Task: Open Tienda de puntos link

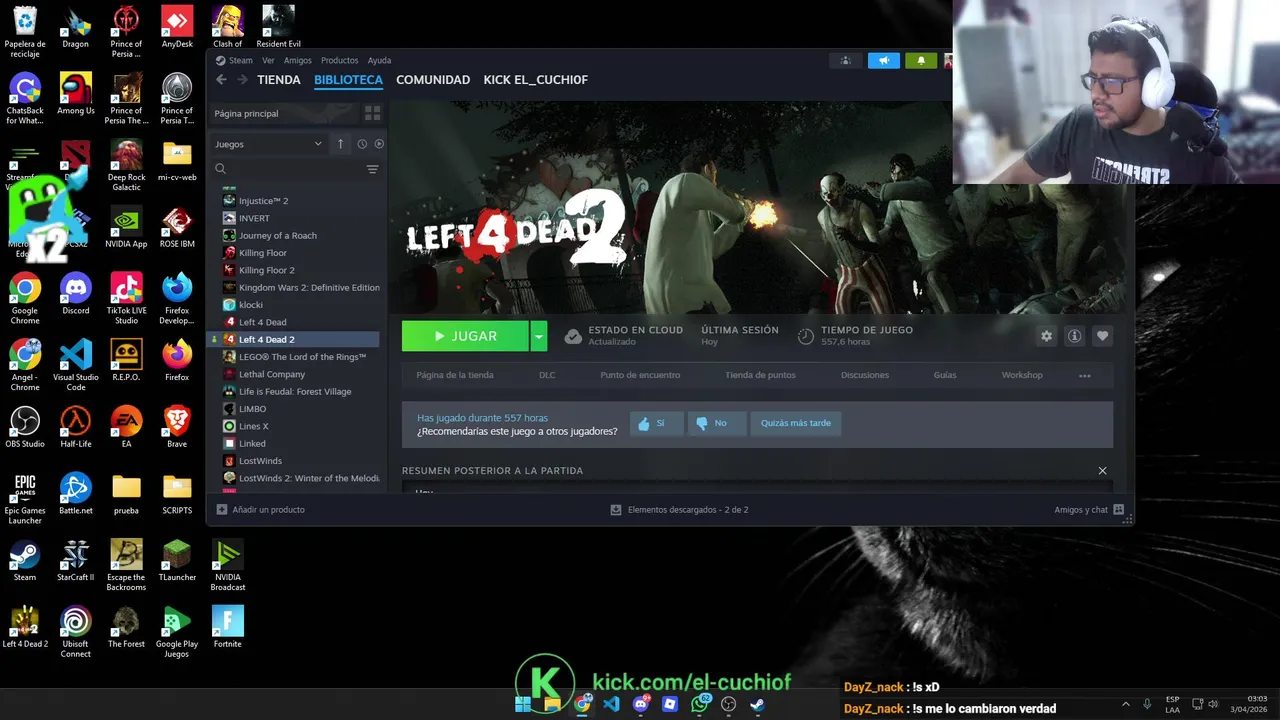Action: 760,375
